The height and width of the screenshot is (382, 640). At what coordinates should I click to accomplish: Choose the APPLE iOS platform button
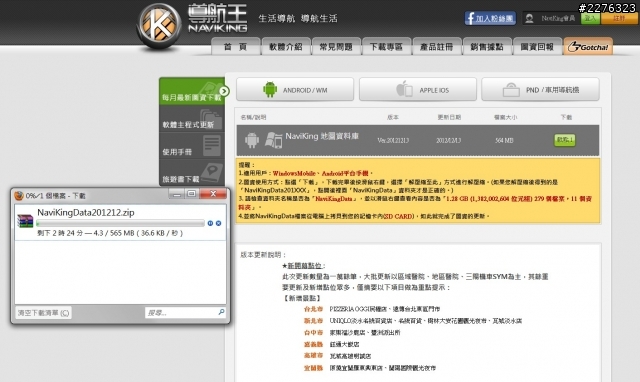point(418,89)
